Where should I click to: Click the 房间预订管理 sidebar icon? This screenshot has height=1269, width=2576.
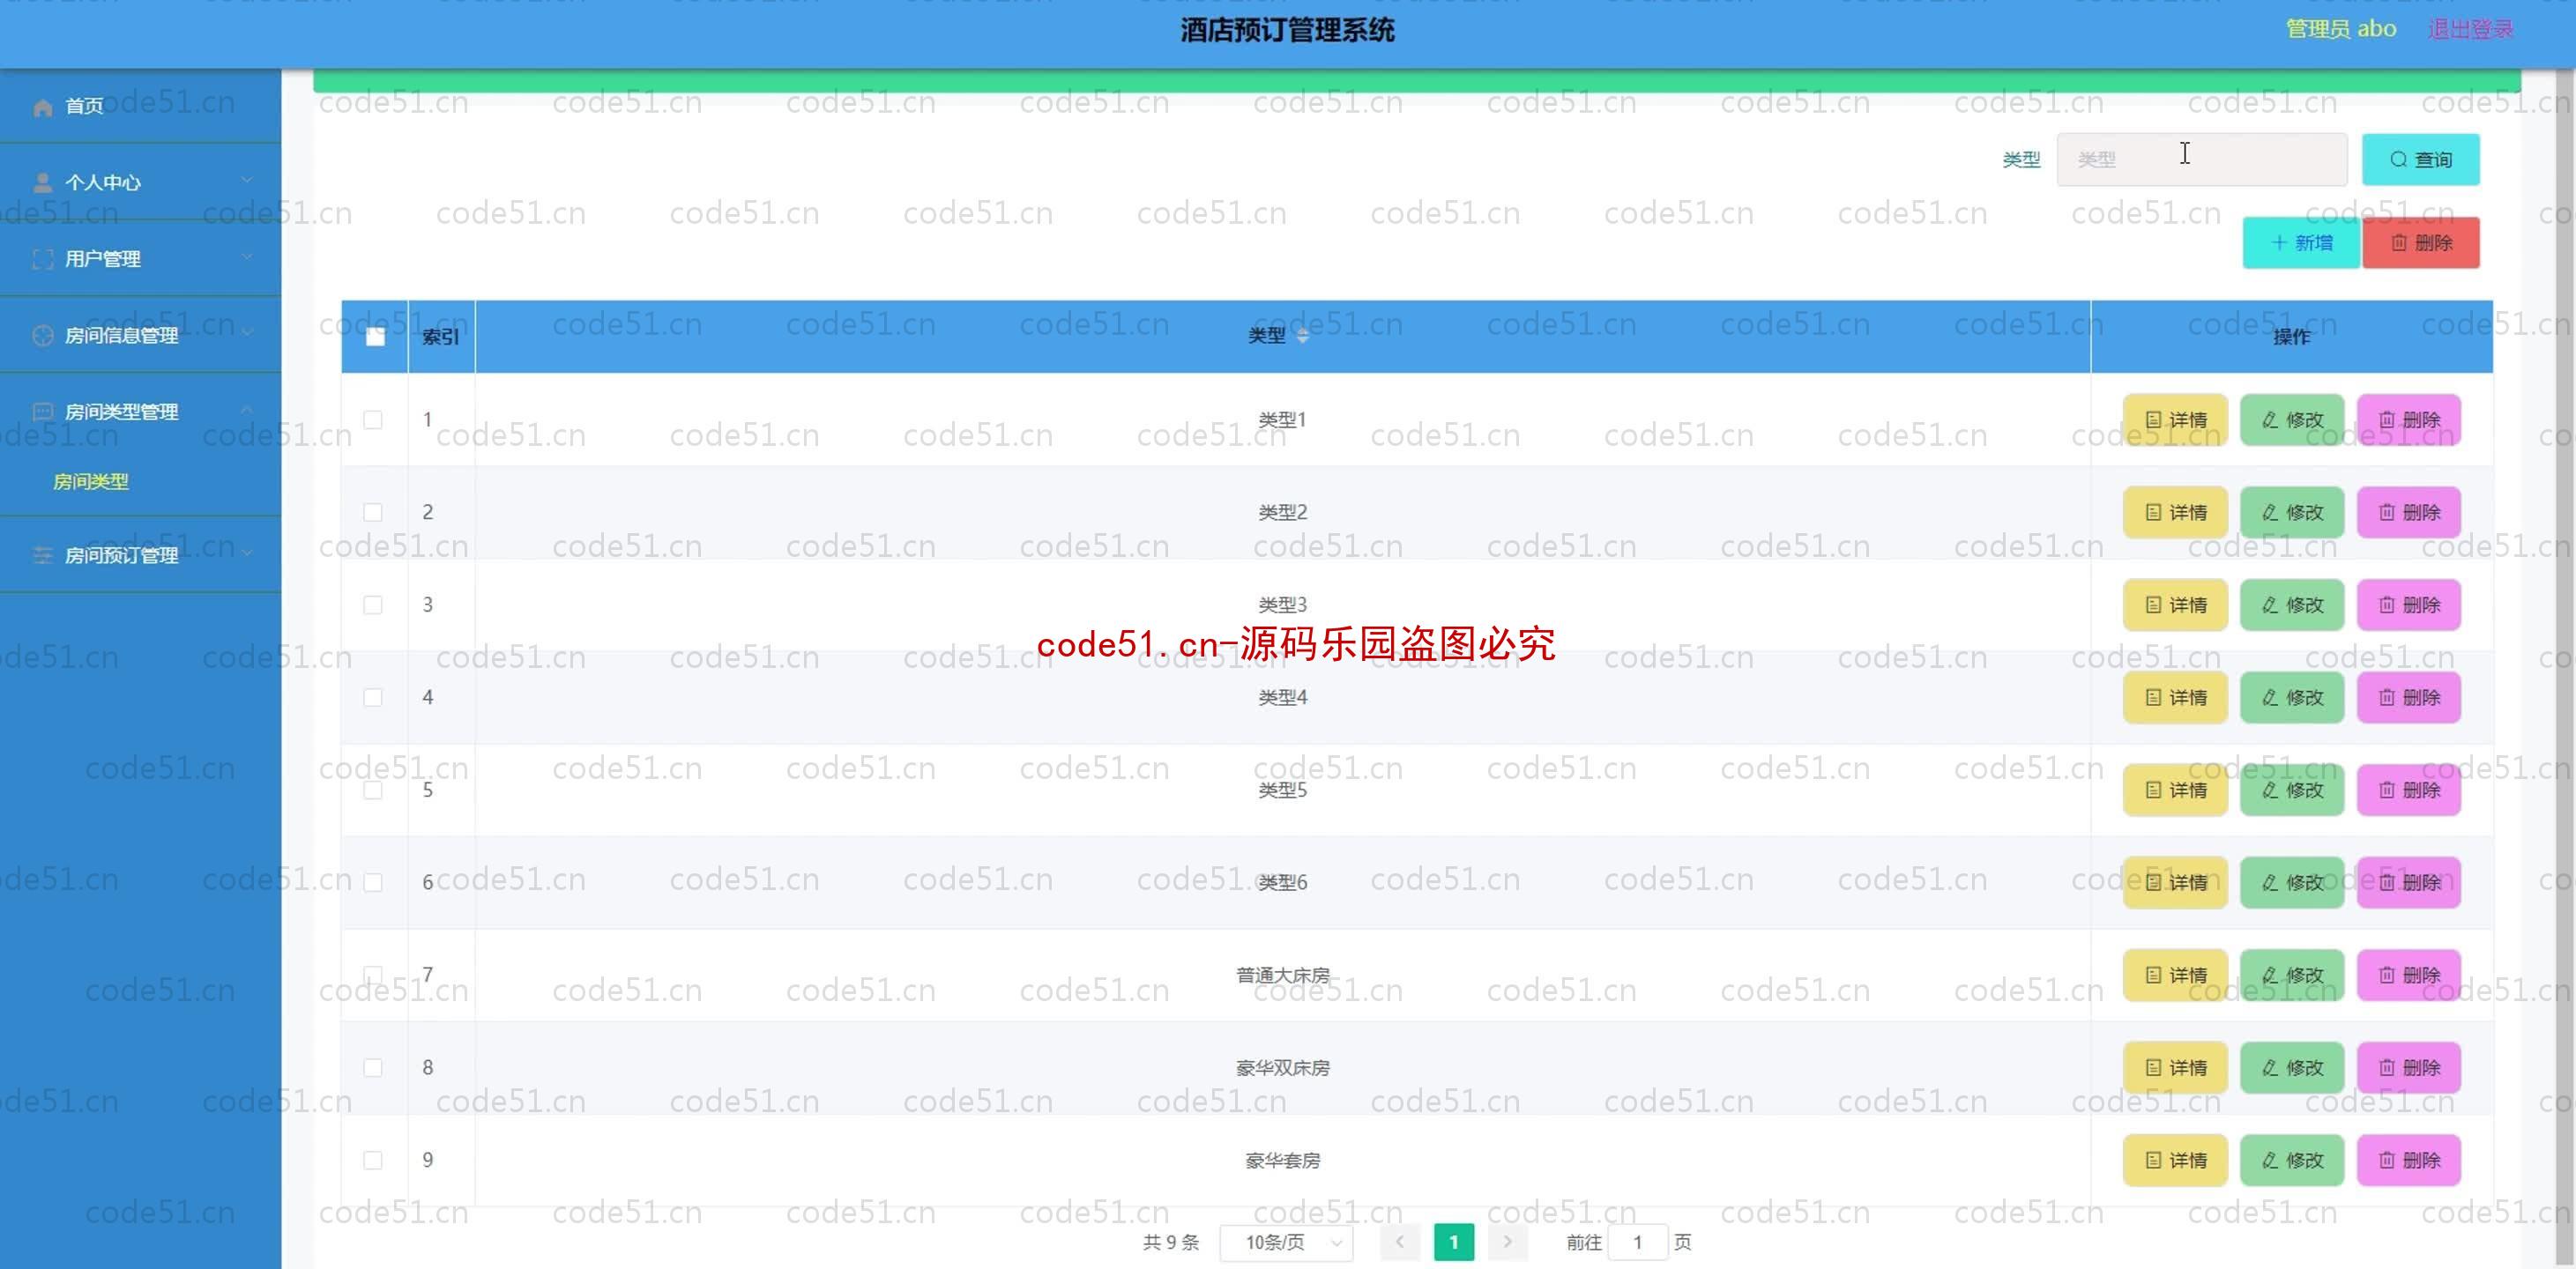tap(42, 555)
